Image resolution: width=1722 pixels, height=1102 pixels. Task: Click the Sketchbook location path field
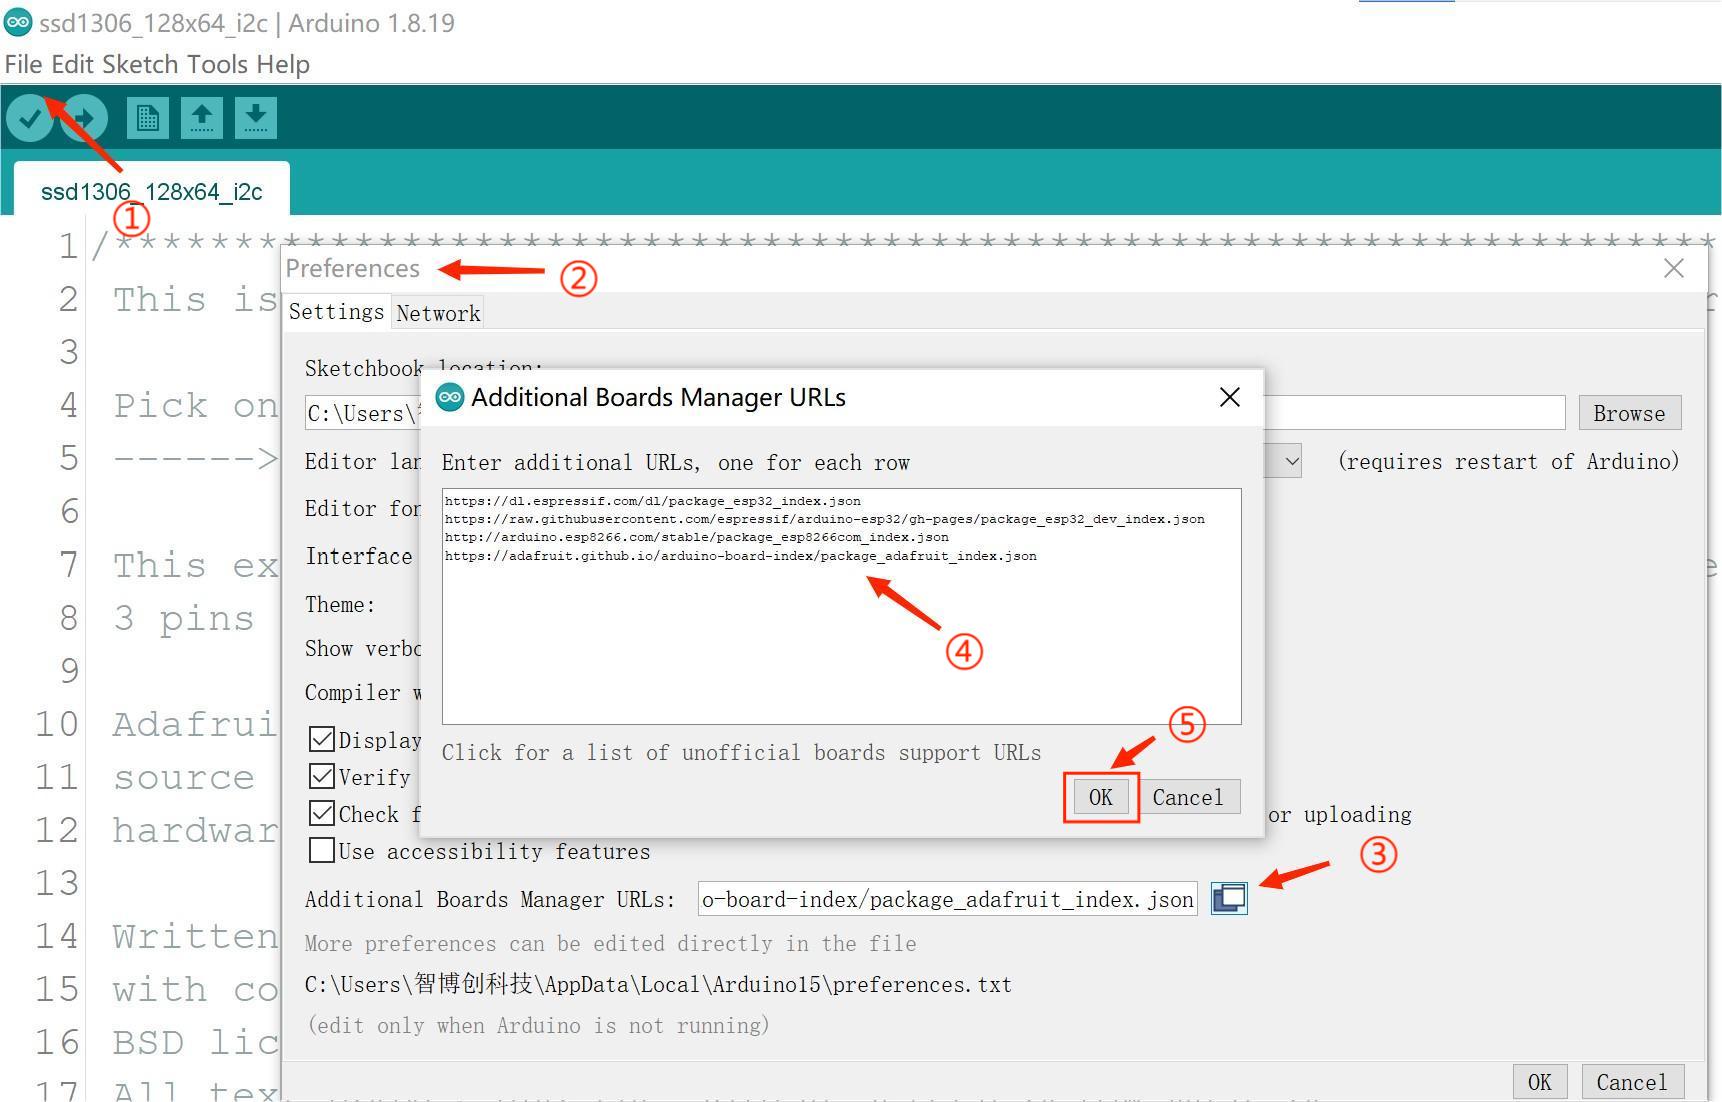click(935, 413)
